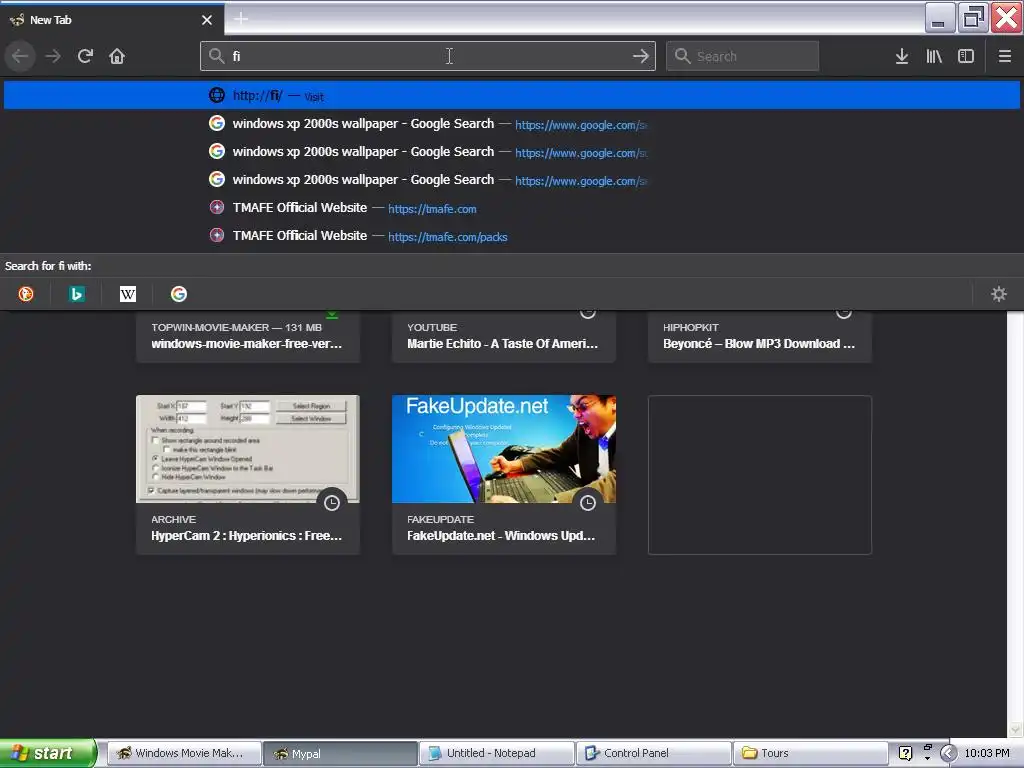Click the forward navigation arrow
Viewport: 1024px width, 768px height.
coord(53,56)
